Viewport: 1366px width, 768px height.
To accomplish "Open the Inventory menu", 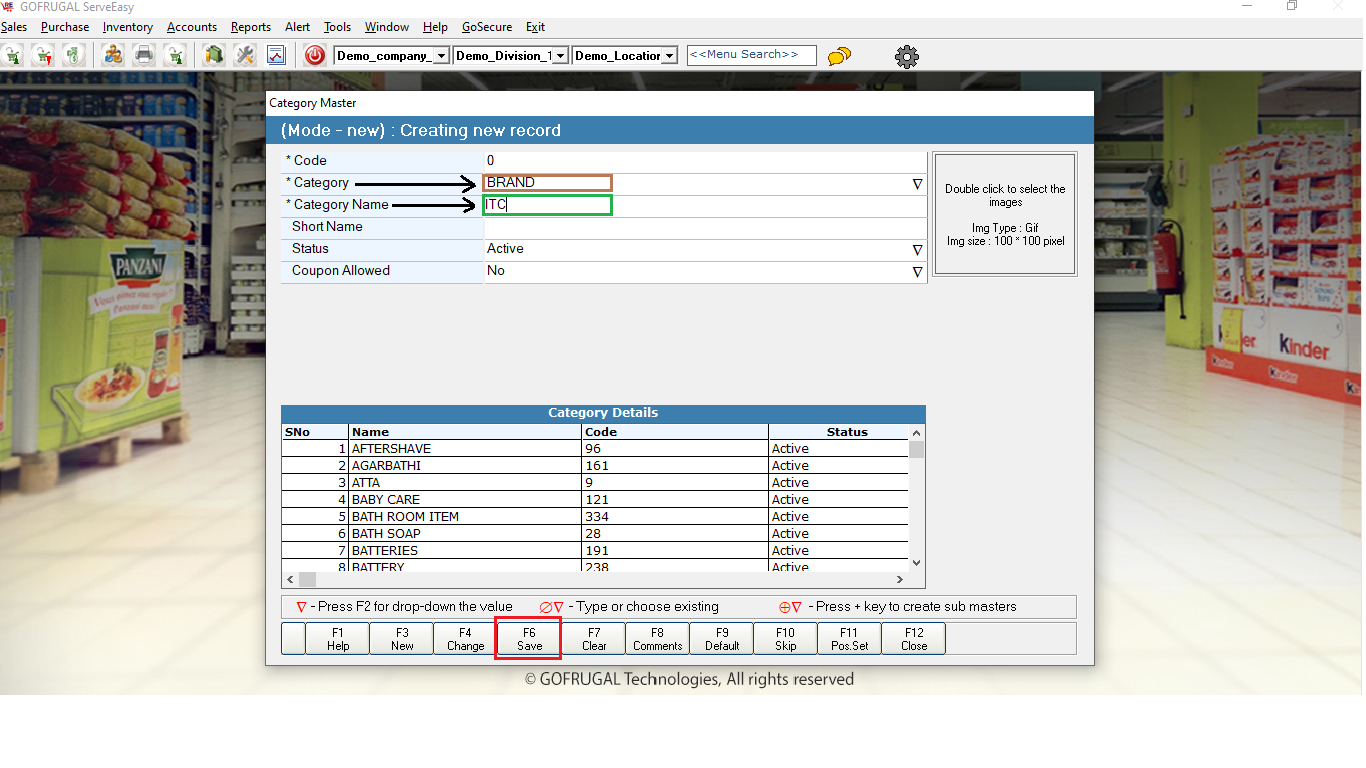I will click(x=128, y=27).
